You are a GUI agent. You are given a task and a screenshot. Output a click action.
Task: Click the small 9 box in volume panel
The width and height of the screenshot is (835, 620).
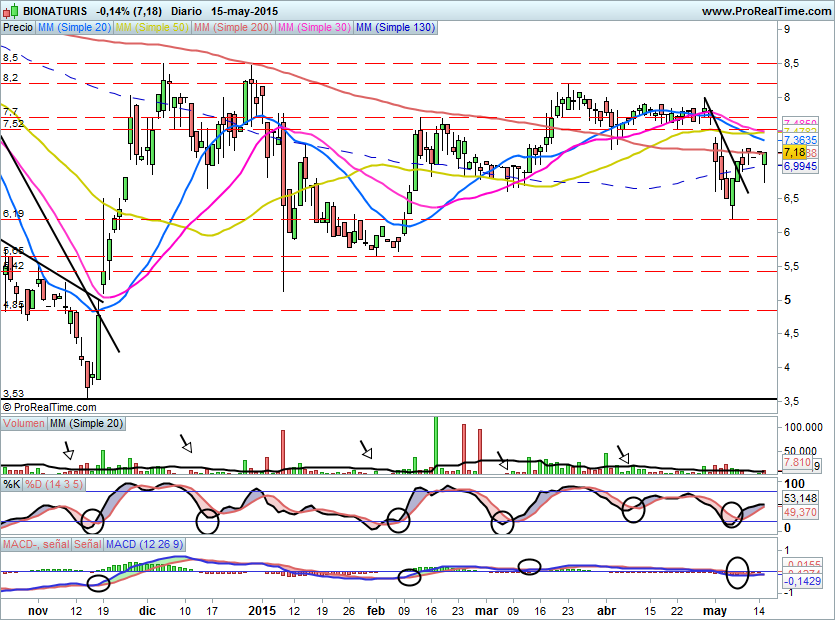(x=817, y=466)
